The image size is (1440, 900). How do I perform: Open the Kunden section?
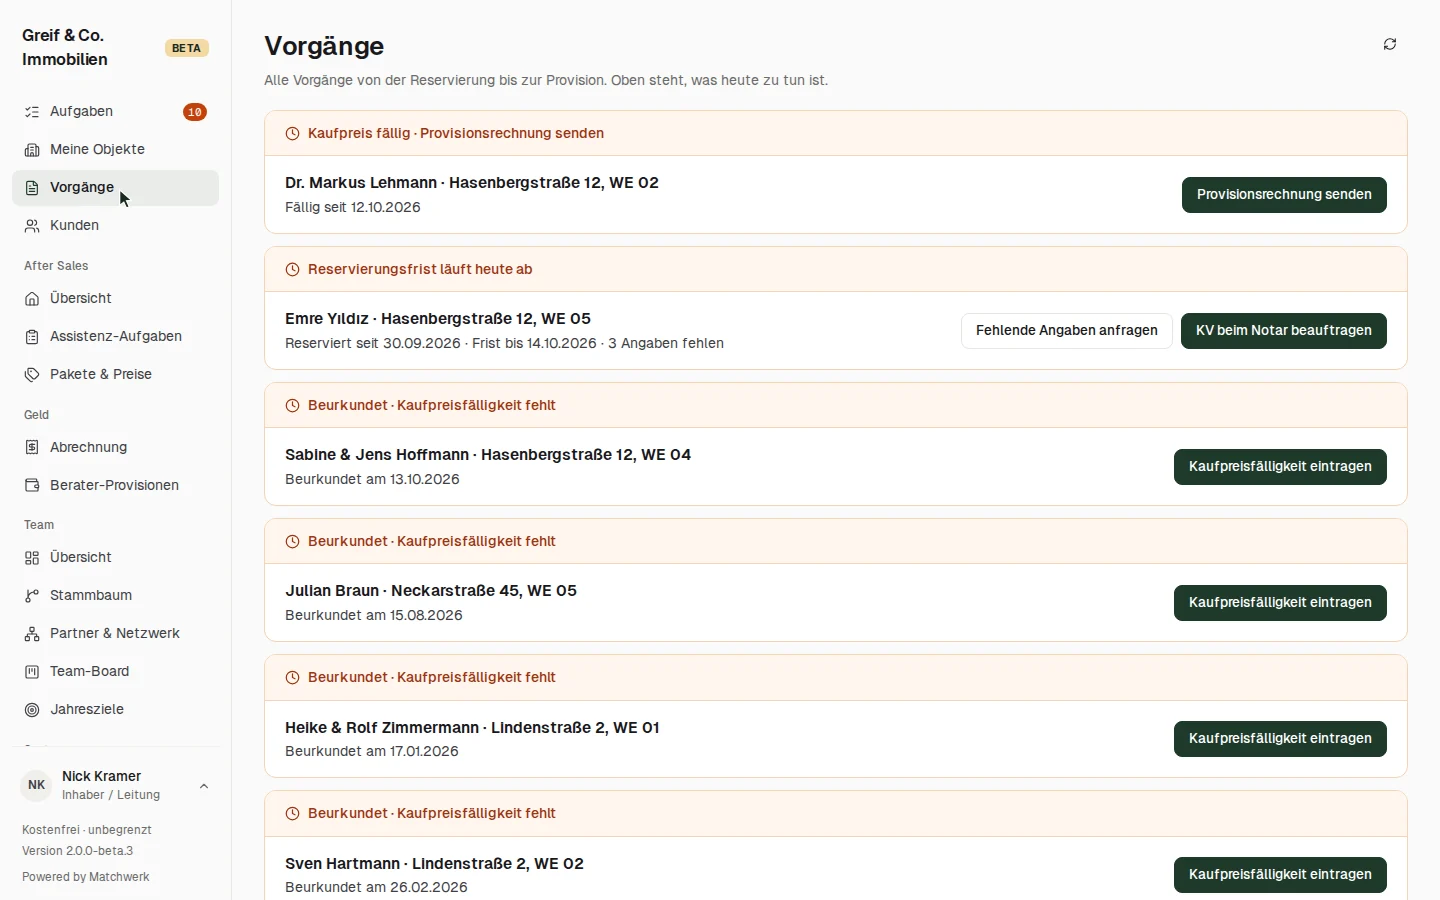click(x=115, y=226)
